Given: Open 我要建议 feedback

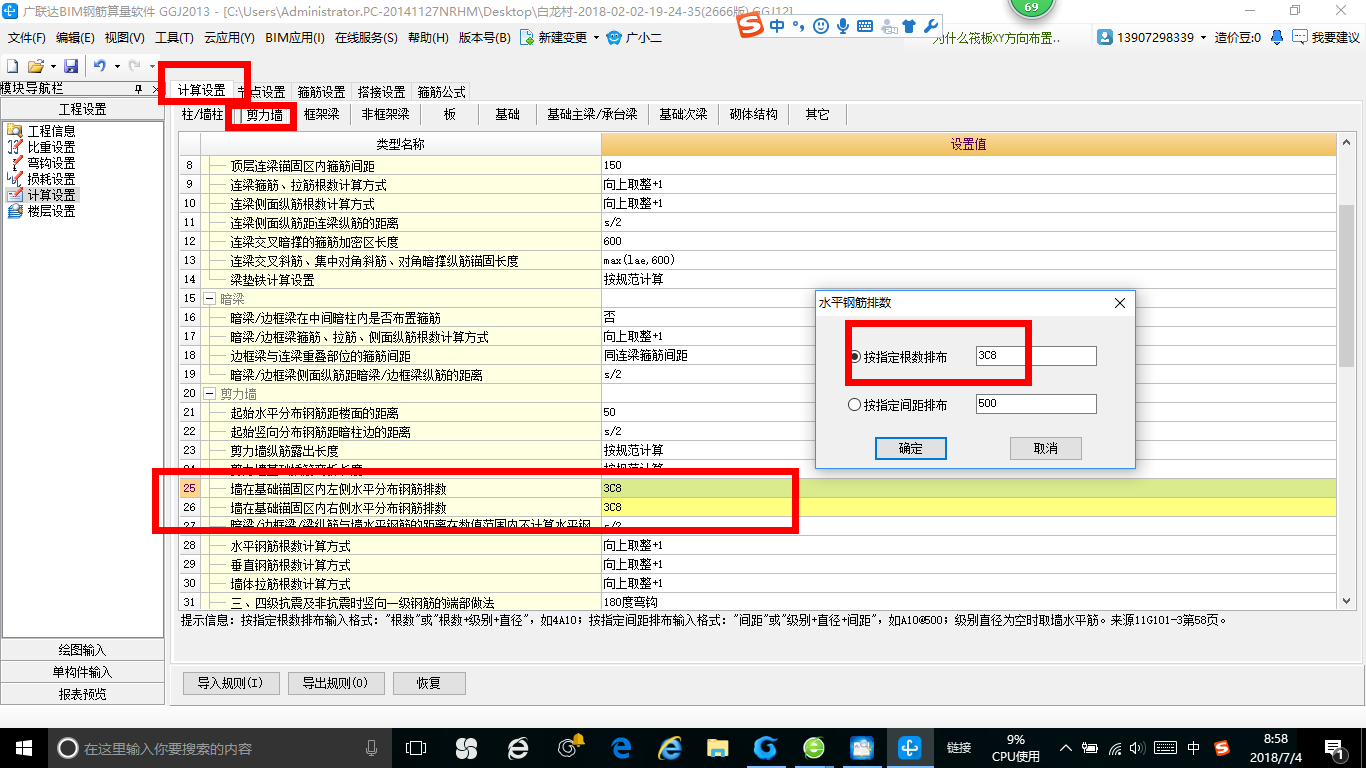Looking at the screenshot, I should pyautogui.click(x=1326, y=38).
